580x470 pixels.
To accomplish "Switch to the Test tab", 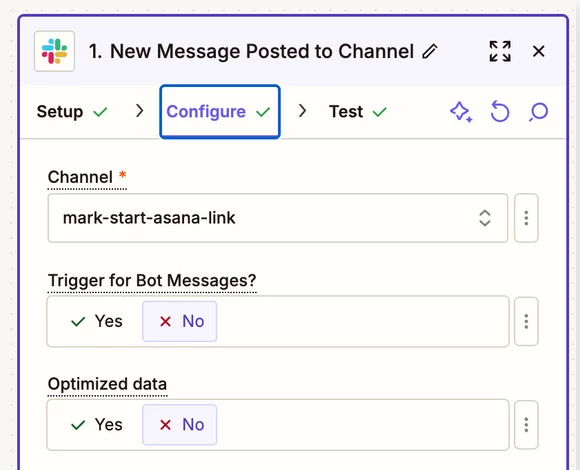I will coord(358,112).
